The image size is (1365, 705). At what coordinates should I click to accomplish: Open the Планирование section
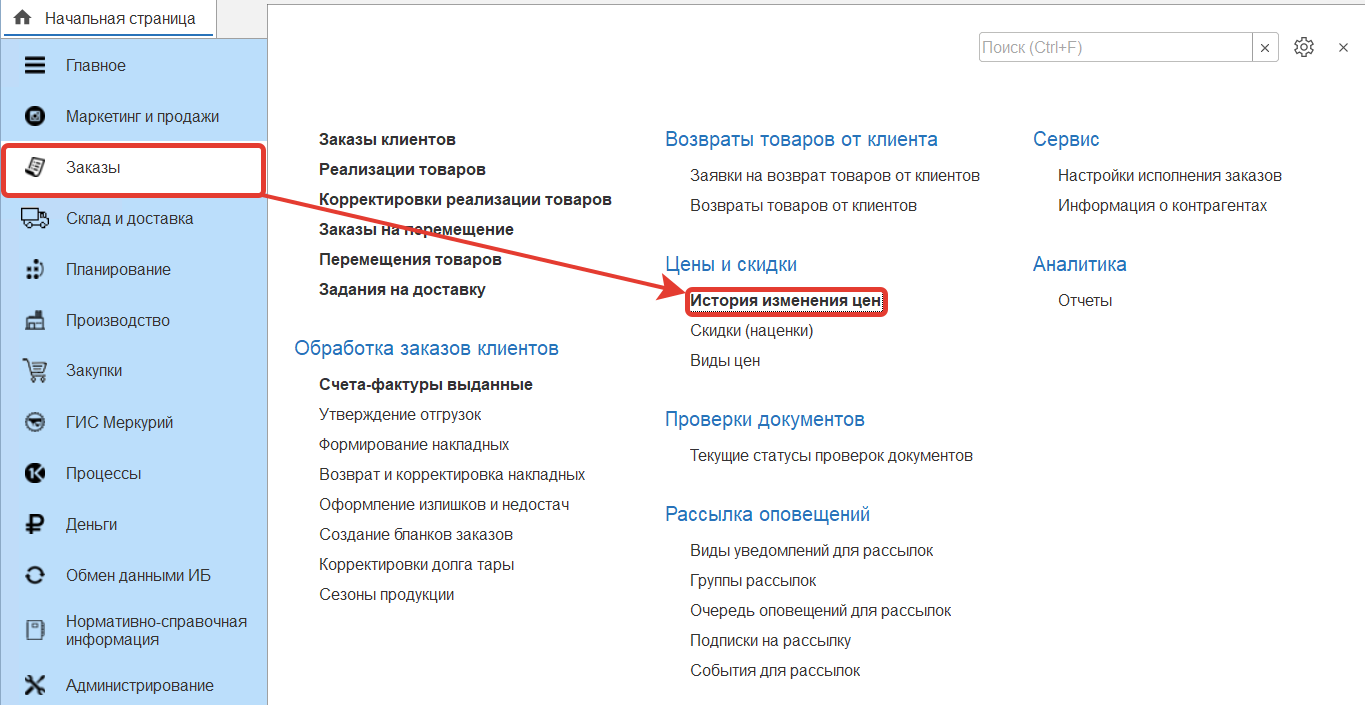coord(118,270)
